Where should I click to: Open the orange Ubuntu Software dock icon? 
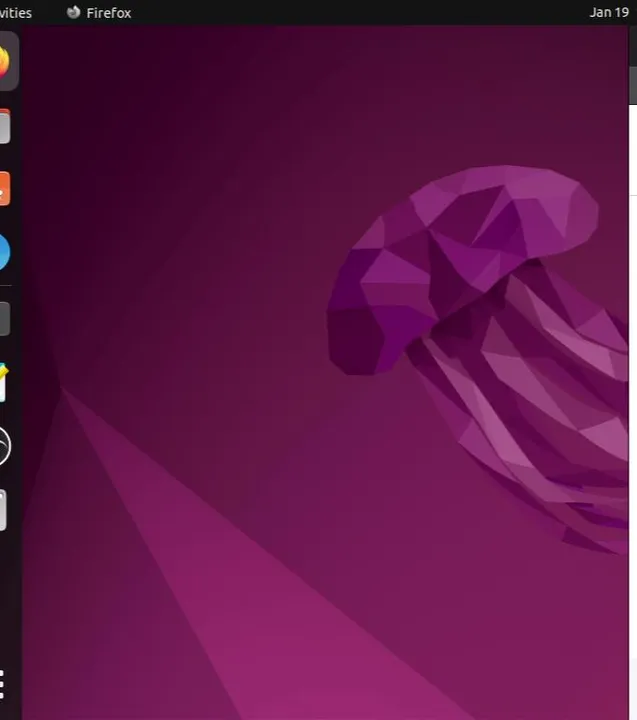5,189
